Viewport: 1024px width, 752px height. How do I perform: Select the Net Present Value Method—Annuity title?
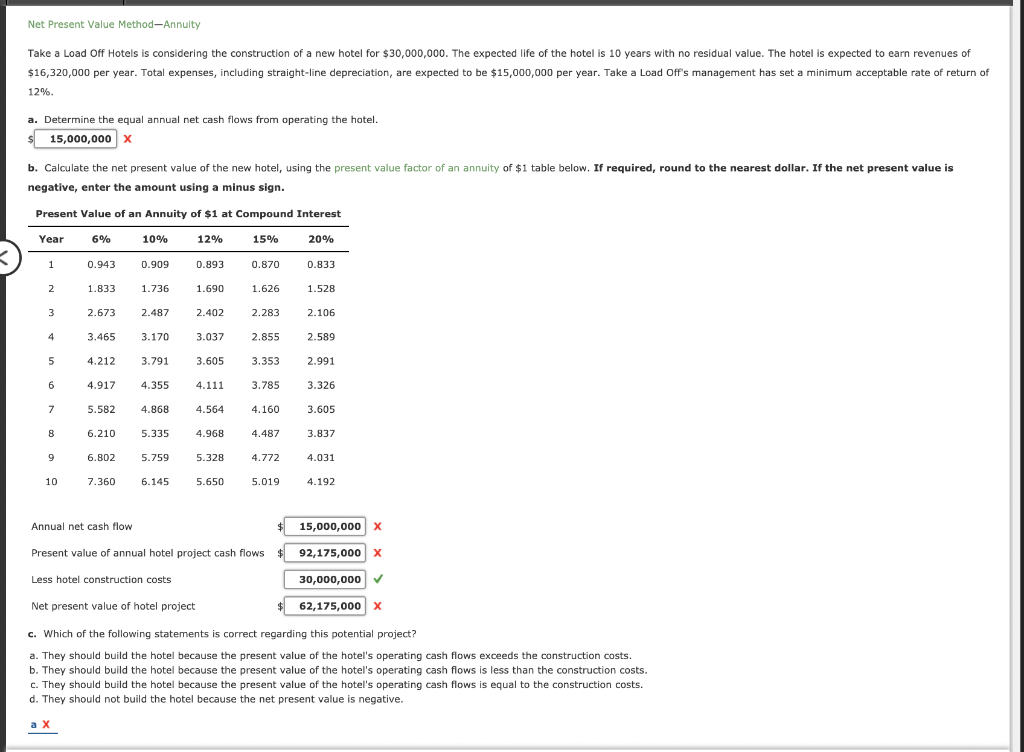pos(113,23)
